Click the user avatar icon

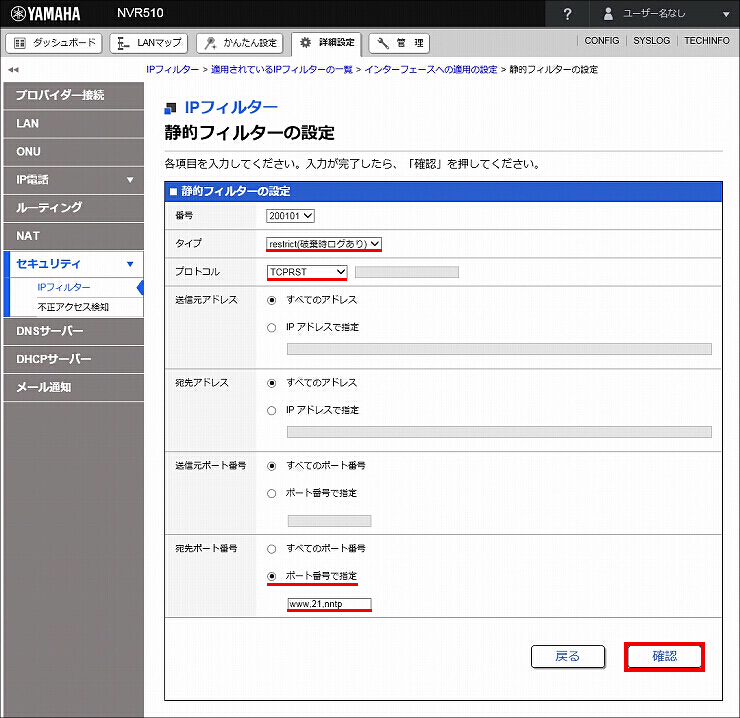(x=608, y=14)
